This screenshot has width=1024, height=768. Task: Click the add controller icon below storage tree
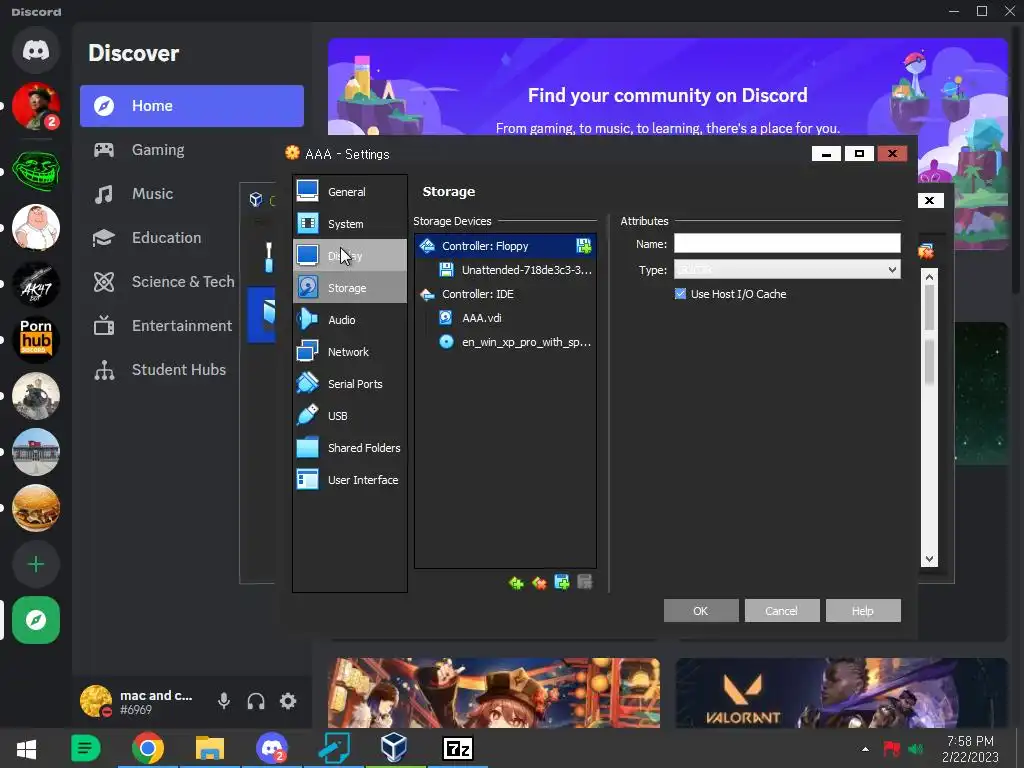point(517,583)
